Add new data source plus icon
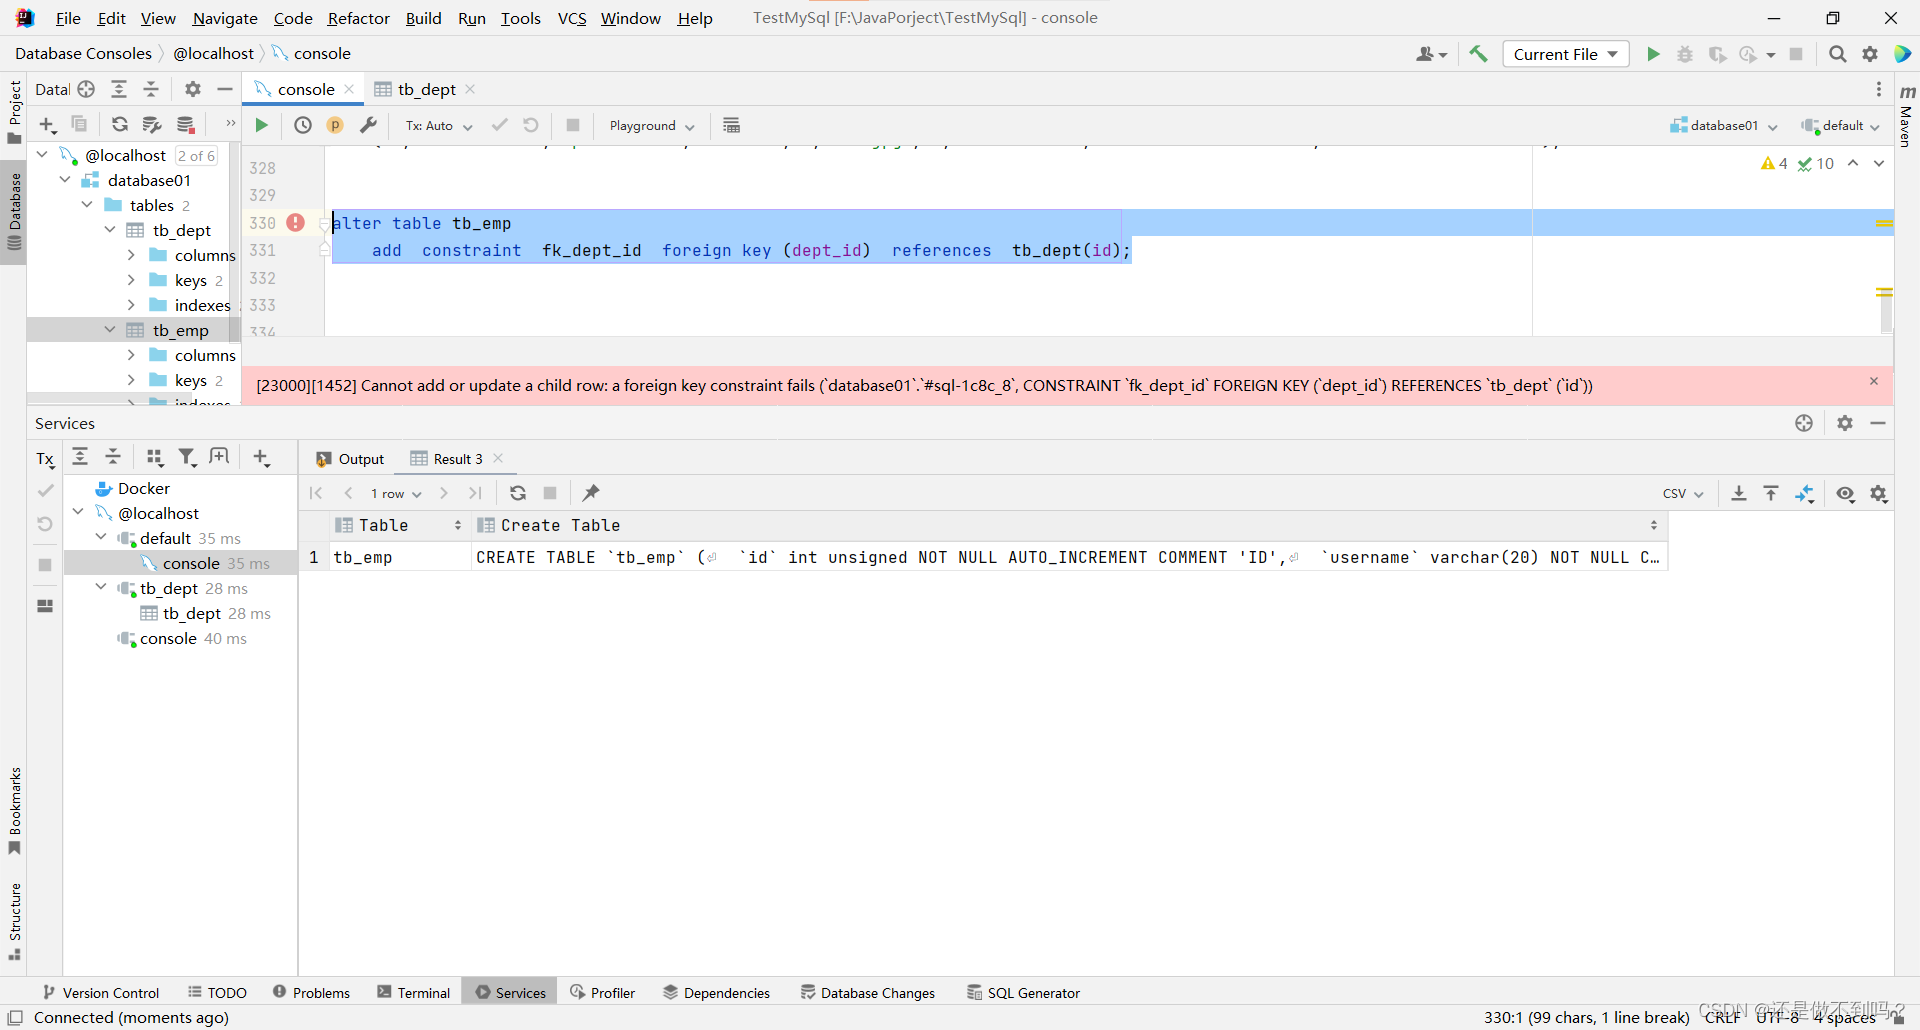This screenshot has width=1920, height=1030. (47, 124)
